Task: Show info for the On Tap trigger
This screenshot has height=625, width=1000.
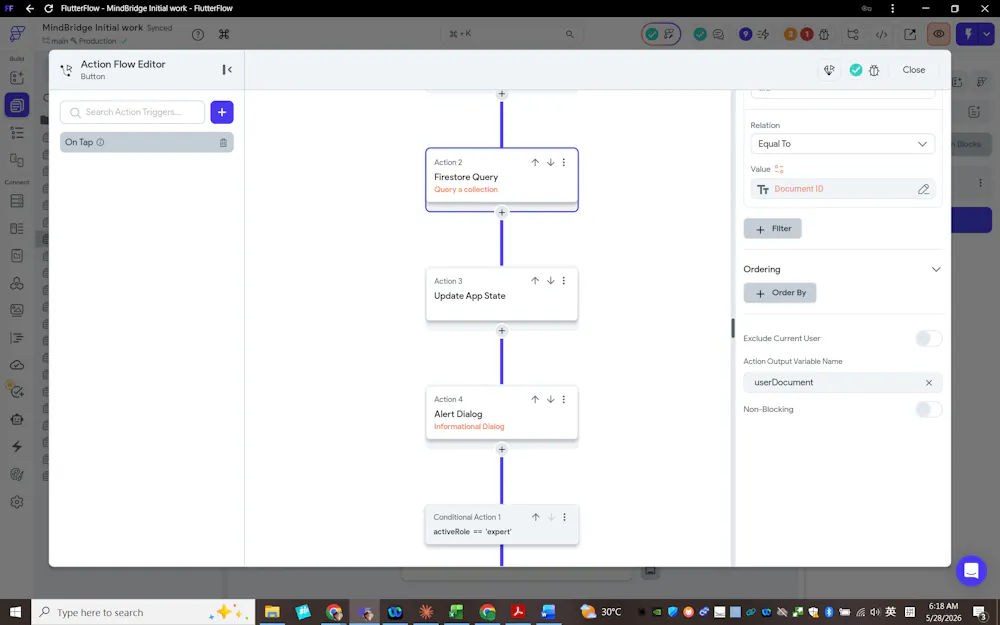Action: click(100, 142)
